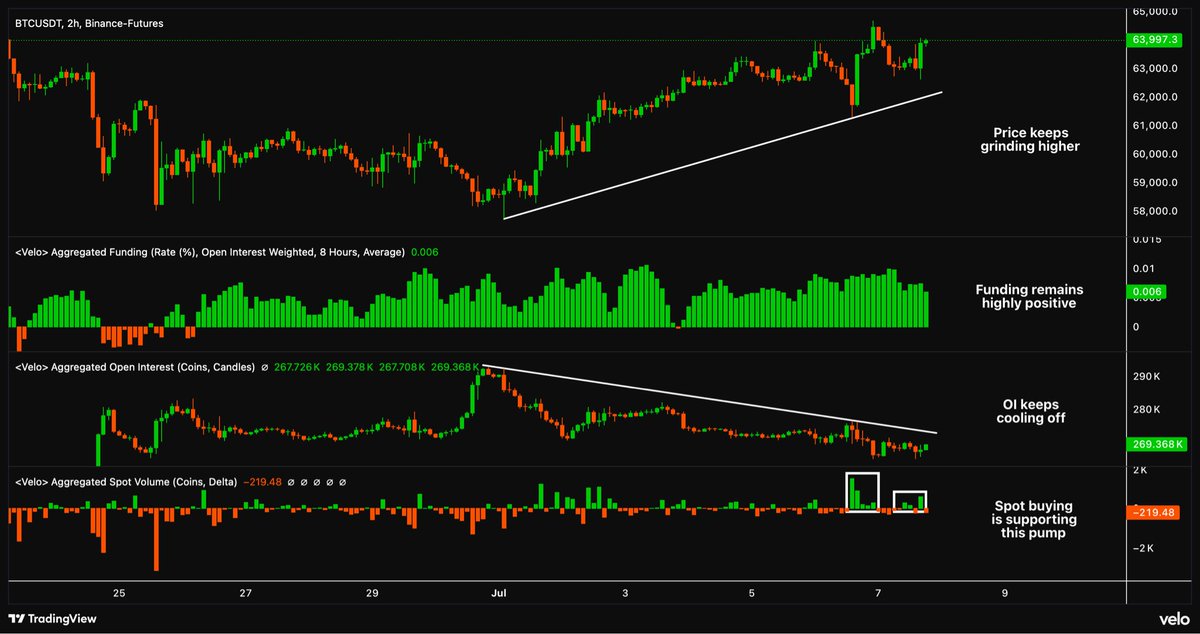Click the 27 date label on time axis
The image size is (1200, 634).
click(x=246, y=593)
